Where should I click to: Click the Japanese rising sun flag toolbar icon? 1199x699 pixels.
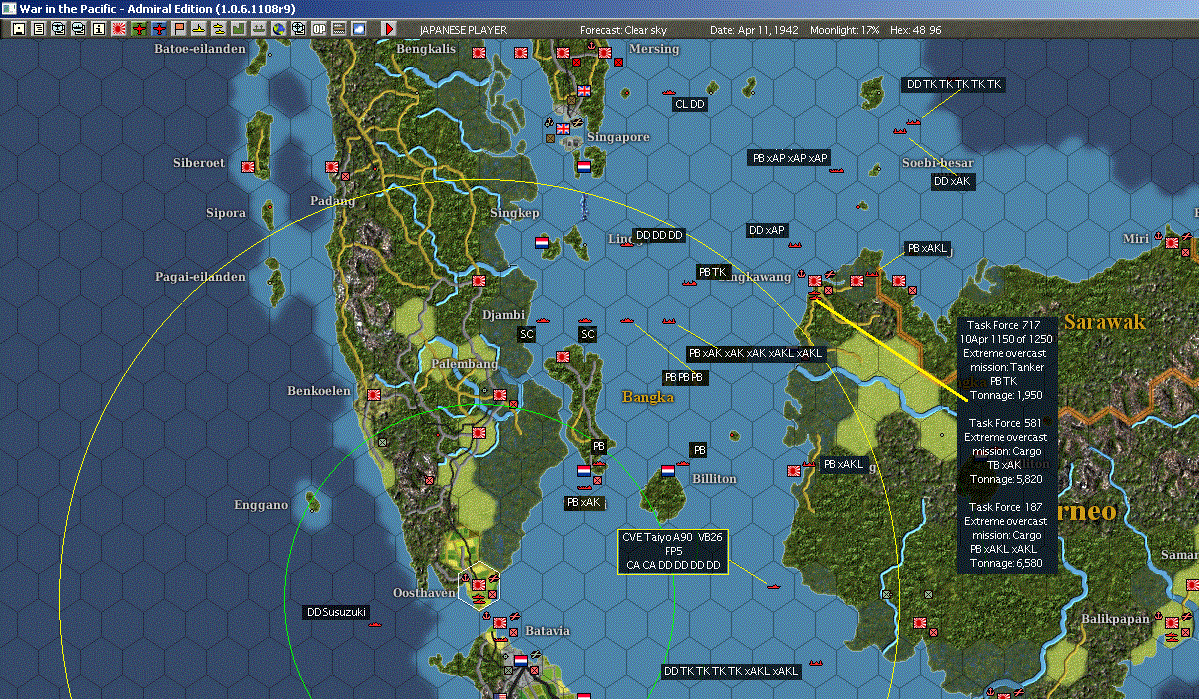tap(119, 29)
